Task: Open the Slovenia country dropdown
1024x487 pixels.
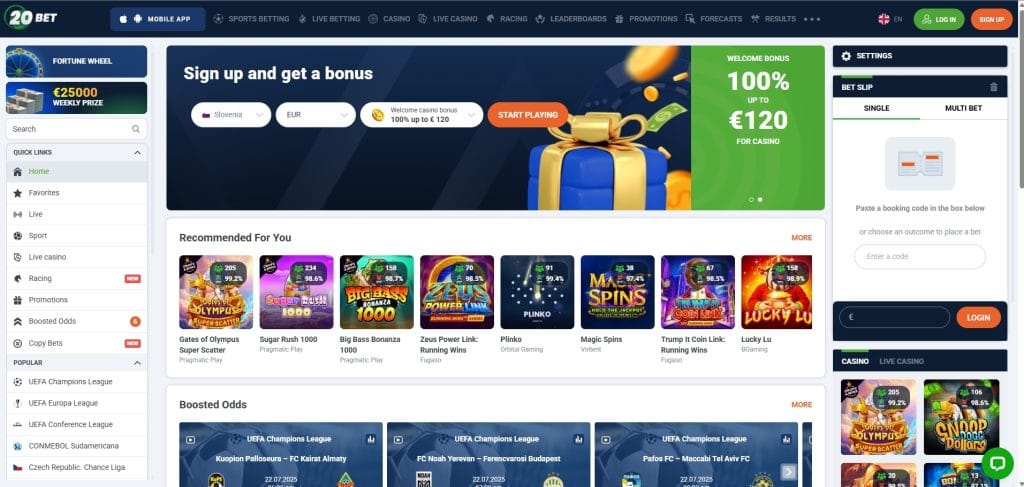Action: coord(231,115)
